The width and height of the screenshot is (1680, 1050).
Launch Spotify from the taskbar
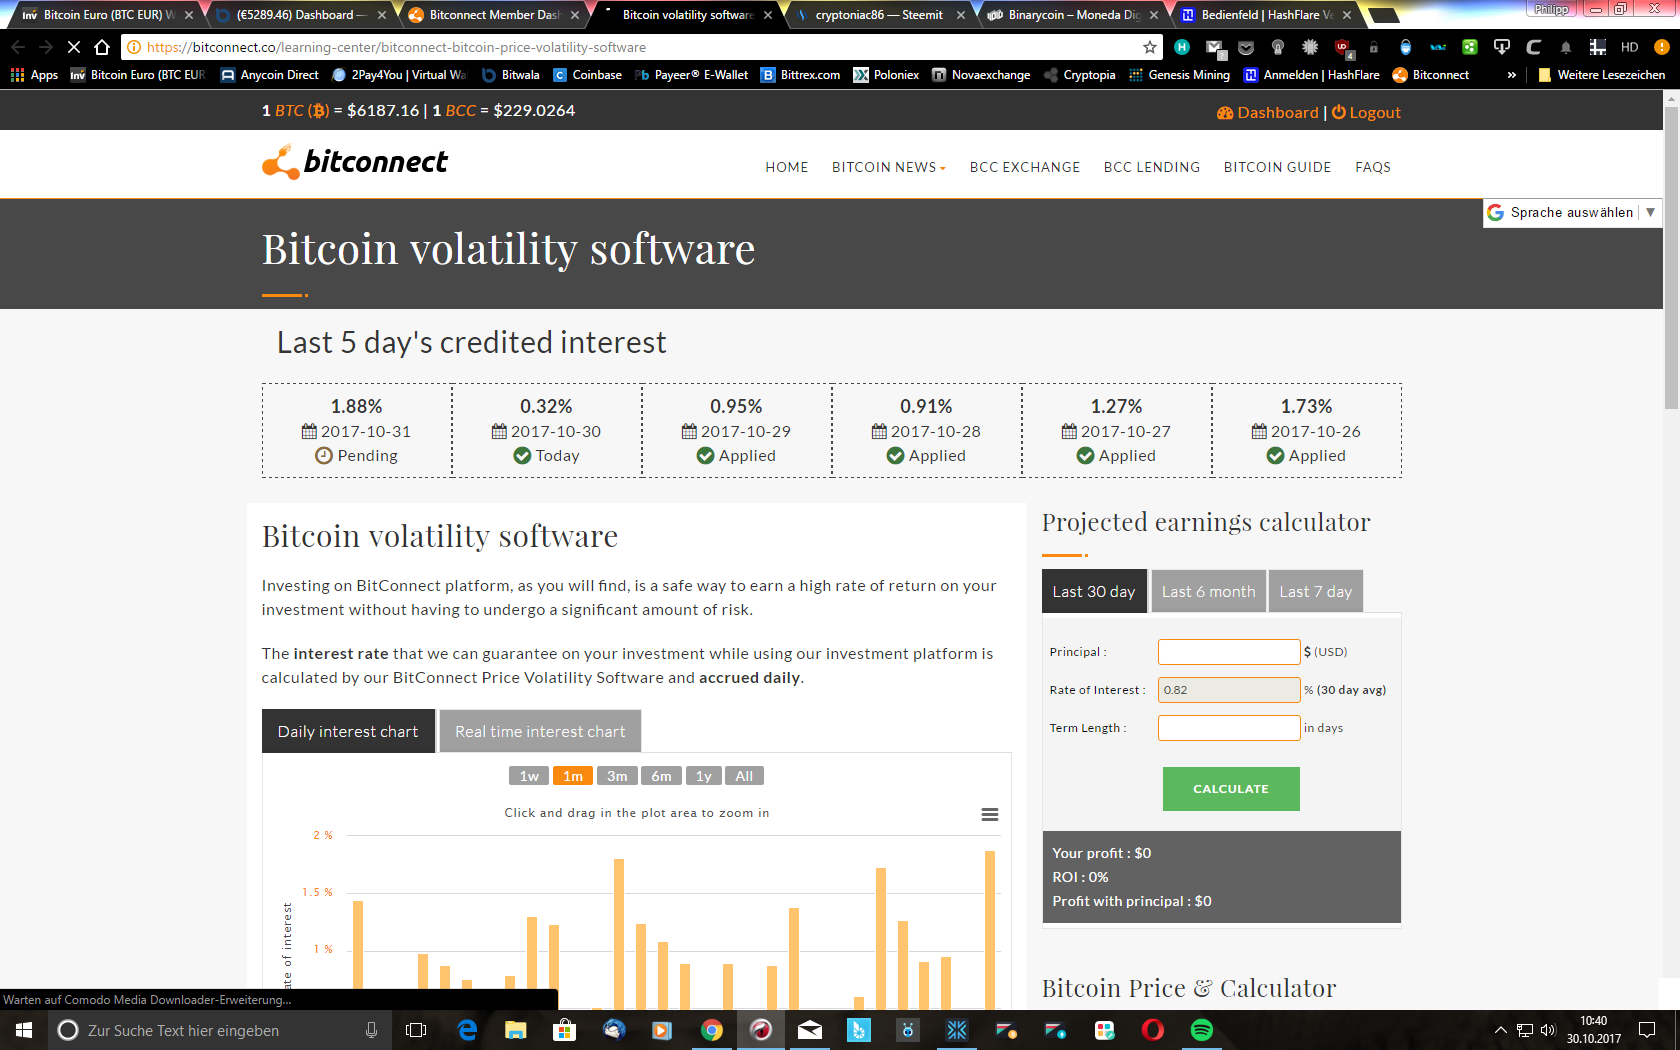click(1202, 1030)
